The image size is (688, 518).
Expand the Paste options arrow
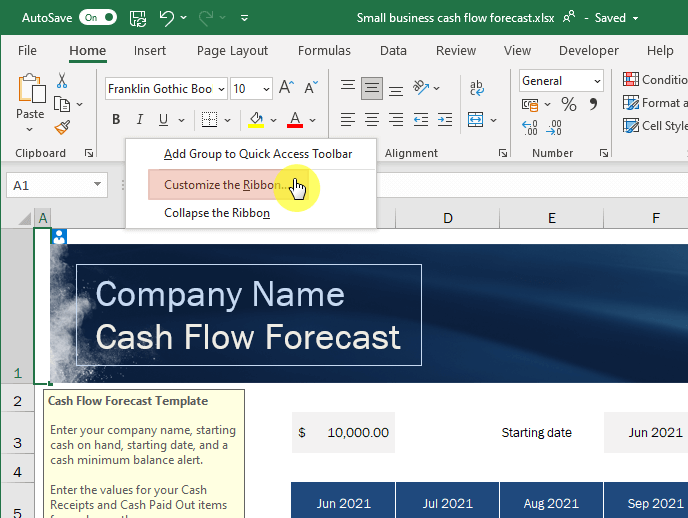point(29,129)
